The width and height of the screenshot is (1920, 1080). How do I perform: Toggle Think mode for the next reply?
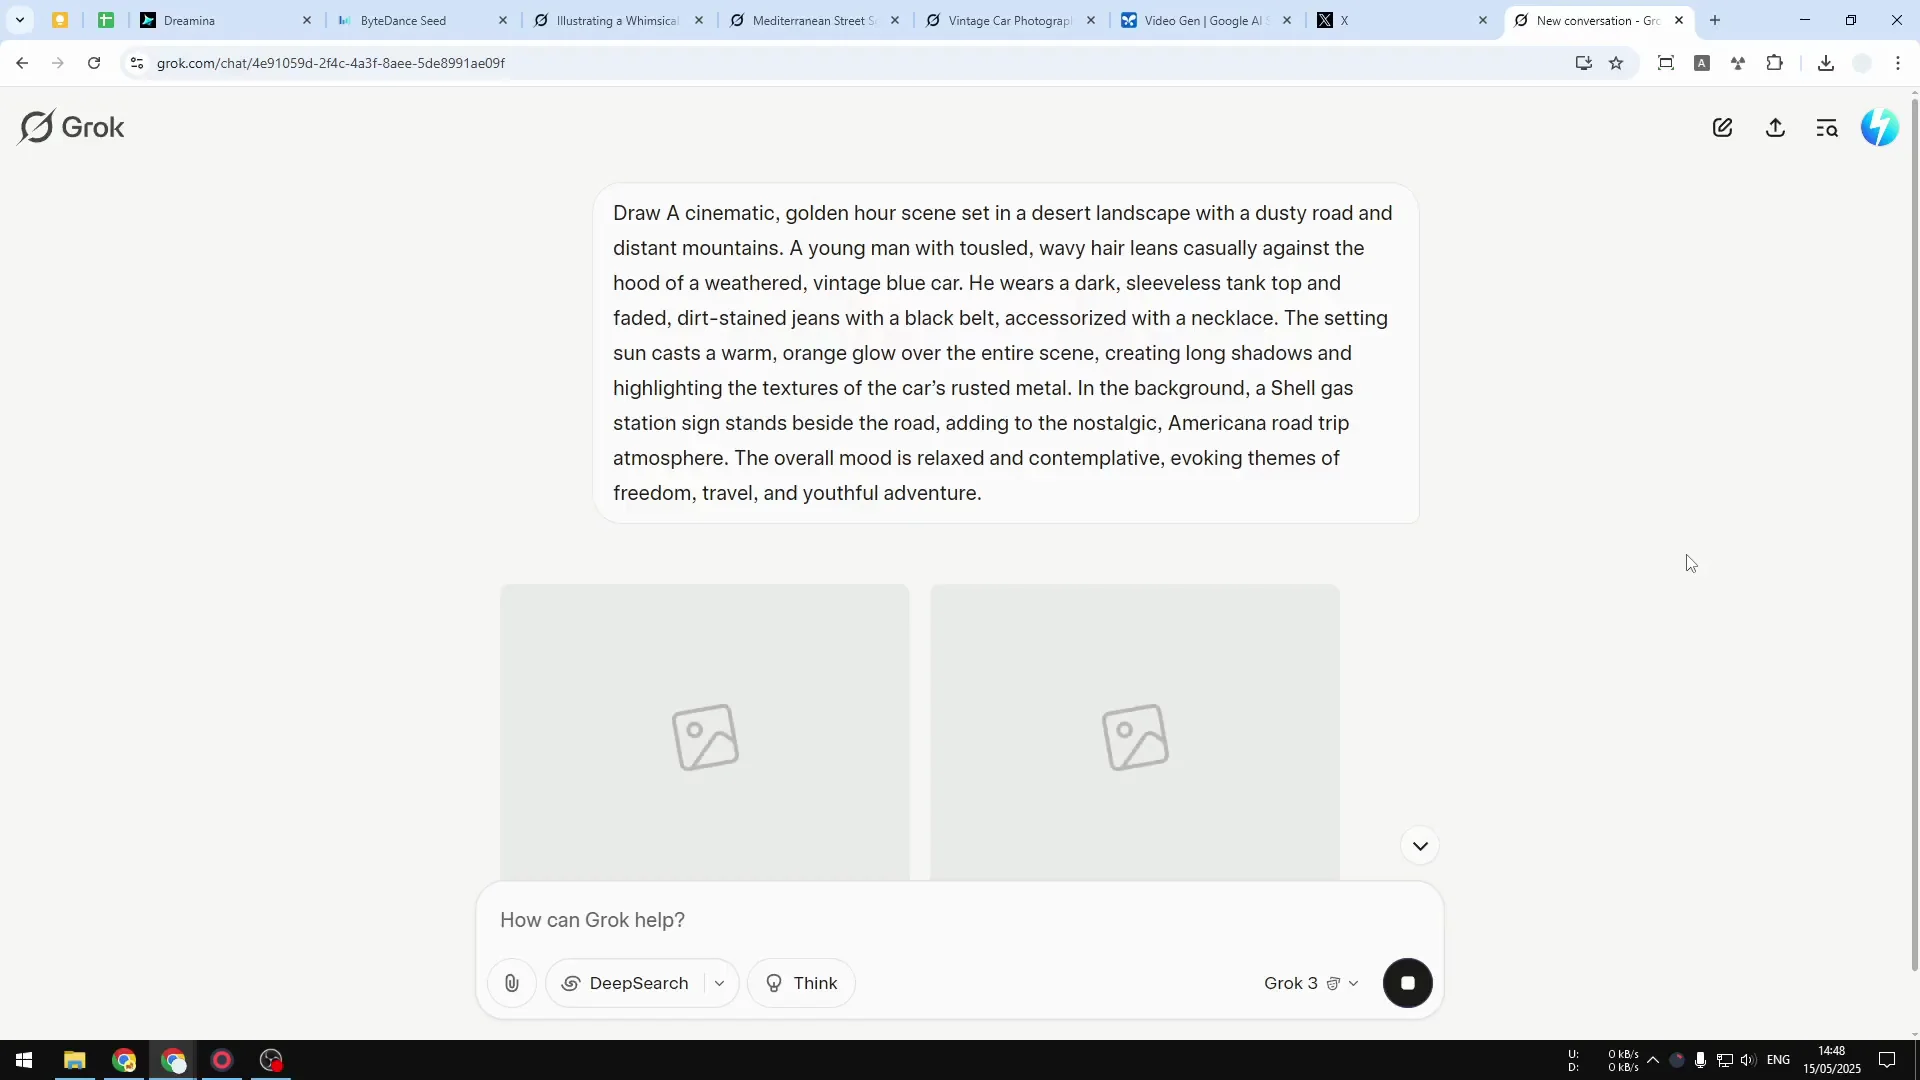(x=801, y=983)
